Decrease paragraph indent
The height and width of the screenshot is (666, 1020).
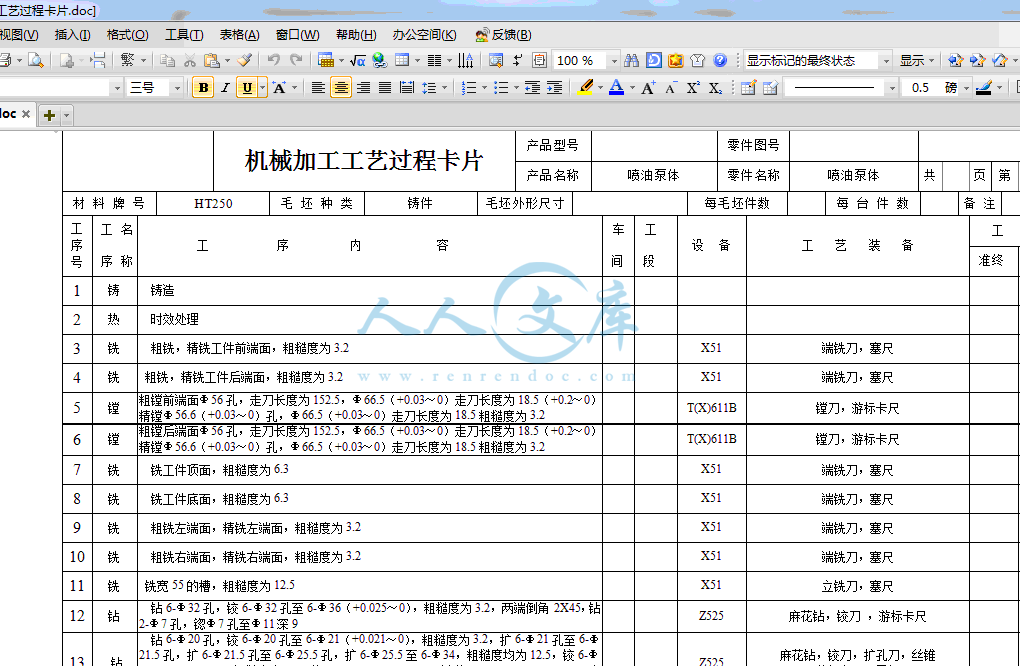[x=532, y=88]
